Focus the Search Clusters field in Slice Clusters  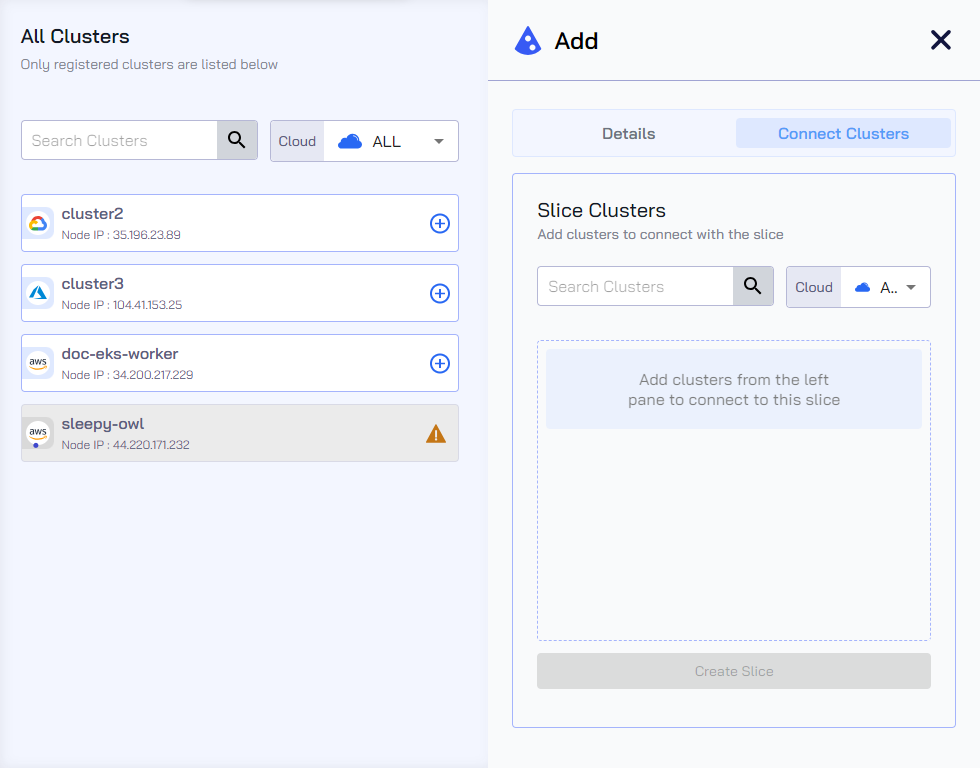635,286
